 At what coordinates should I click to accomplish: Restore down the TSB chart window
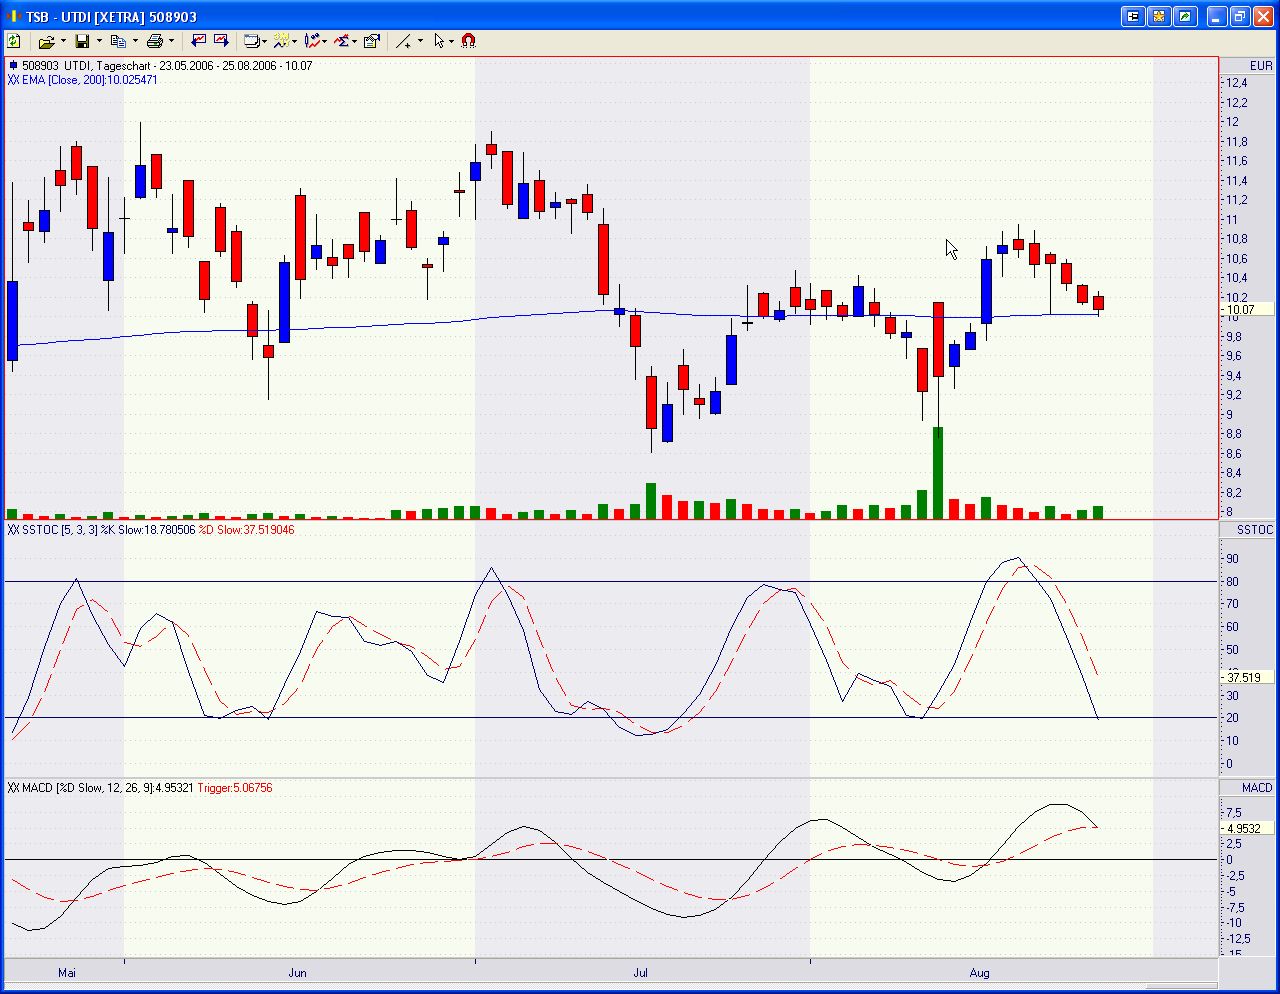coord(1240,16)
